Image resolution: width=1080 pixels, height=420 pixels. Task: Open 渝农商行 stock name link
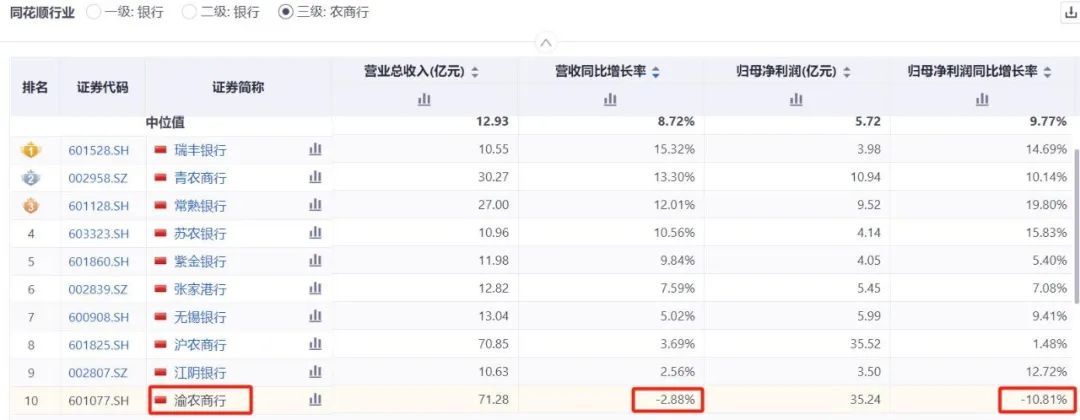click(200, 401)
